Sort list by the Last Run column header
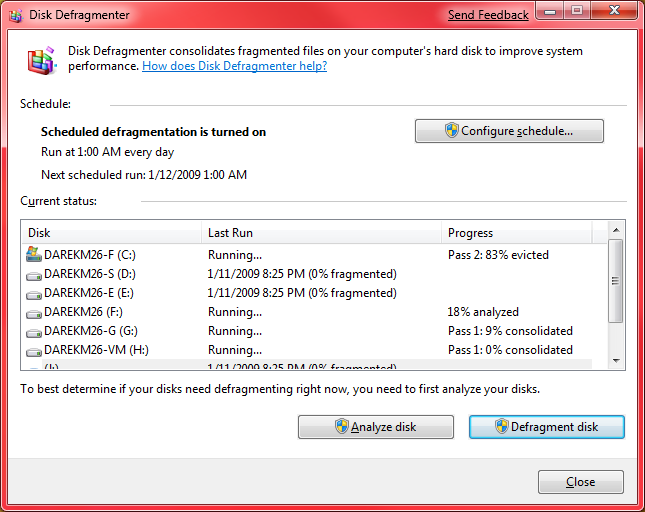Image resolution: width=645 pixels, height=512 pixels. pyautogui.click(x=321, y=233)
